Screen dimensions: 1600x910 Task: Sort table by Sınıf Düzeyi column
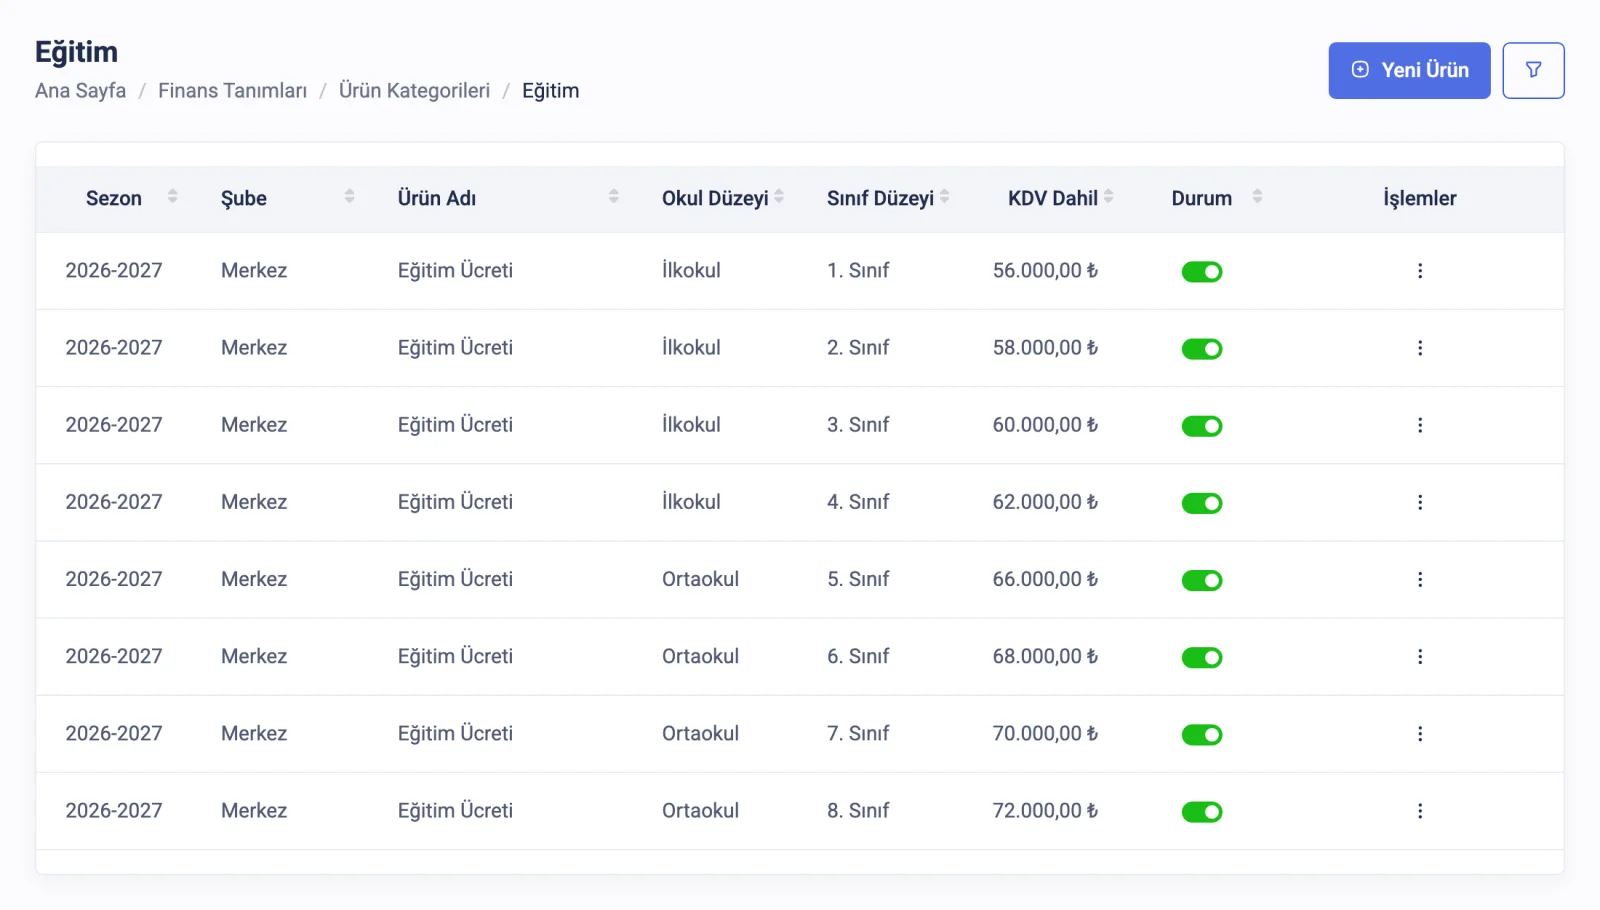tap(945, 197)
